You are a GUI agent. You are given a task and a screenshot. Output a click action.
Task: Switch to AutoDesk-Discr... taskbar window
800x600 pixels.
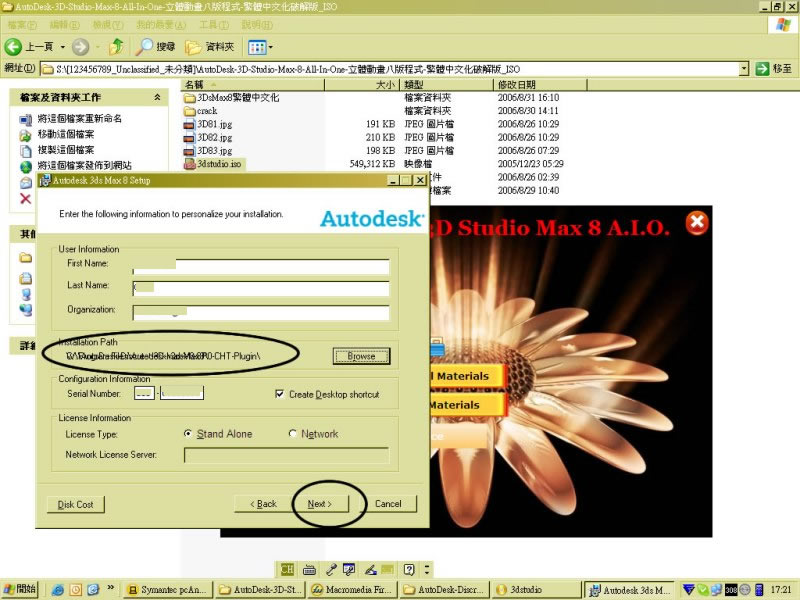click(445, 590)
